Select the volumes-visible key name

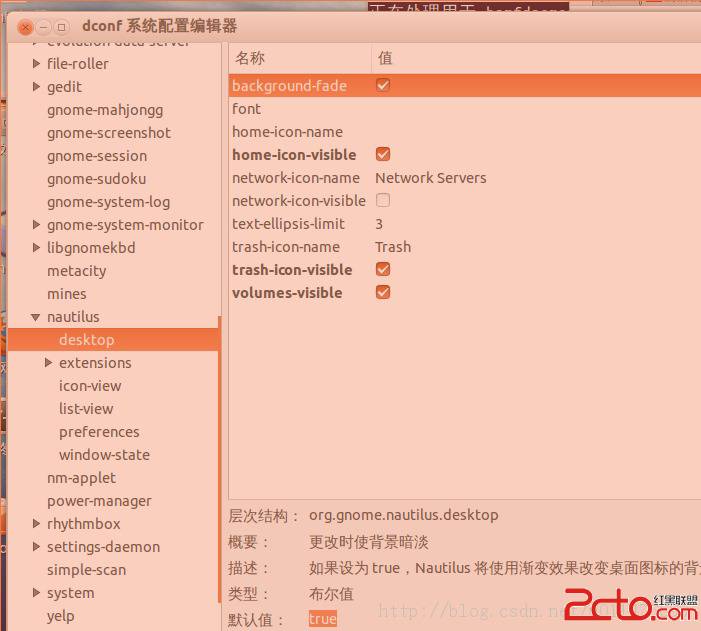pyautogui.click(x=287, y=293)
